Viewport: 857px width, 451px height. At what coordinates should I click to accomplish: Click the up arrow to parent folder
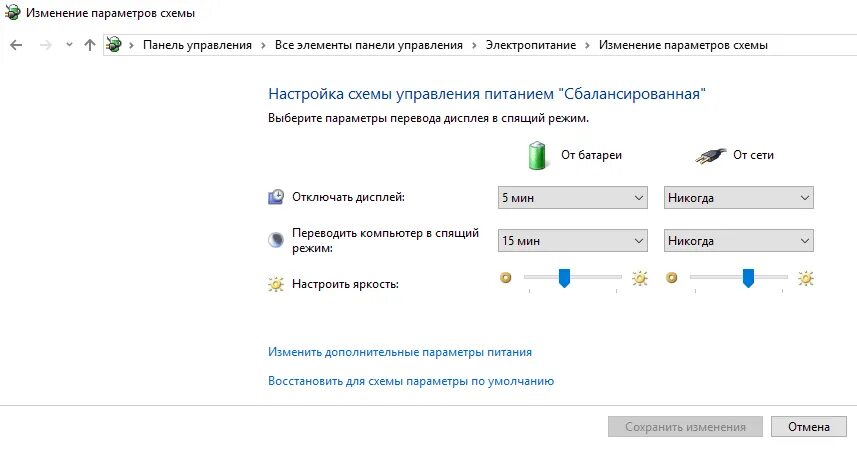point(90,45)
